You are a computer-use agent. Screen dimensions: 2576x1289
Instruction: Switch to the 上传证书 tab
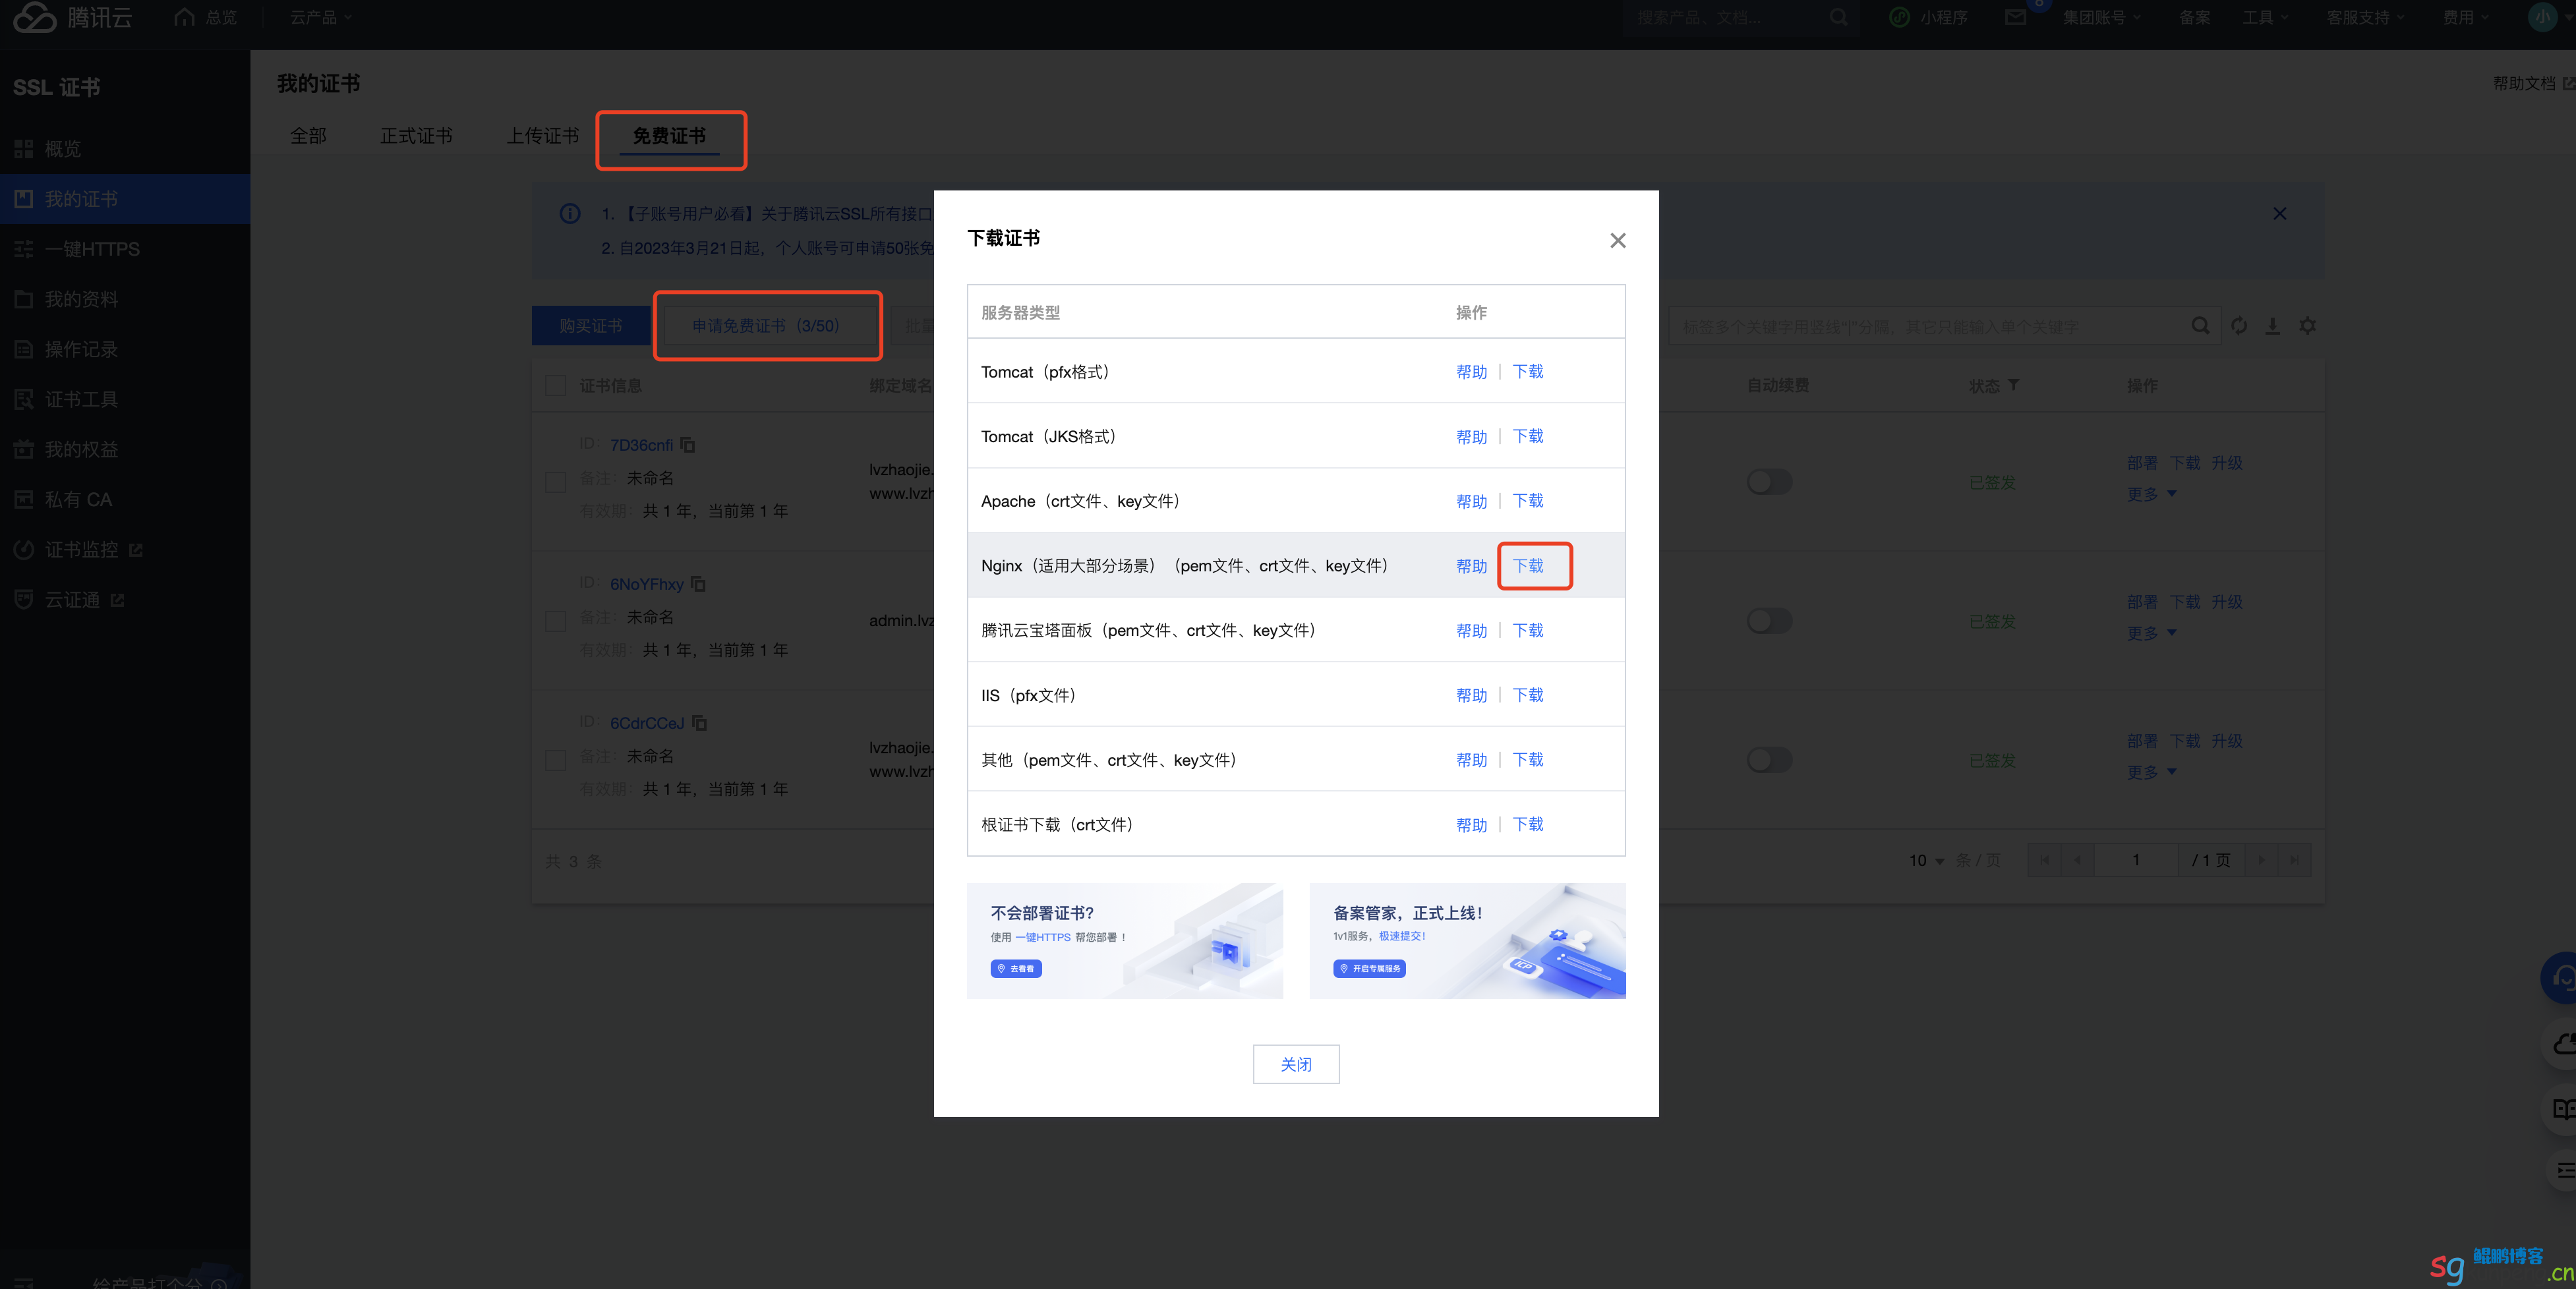(542, 135)
